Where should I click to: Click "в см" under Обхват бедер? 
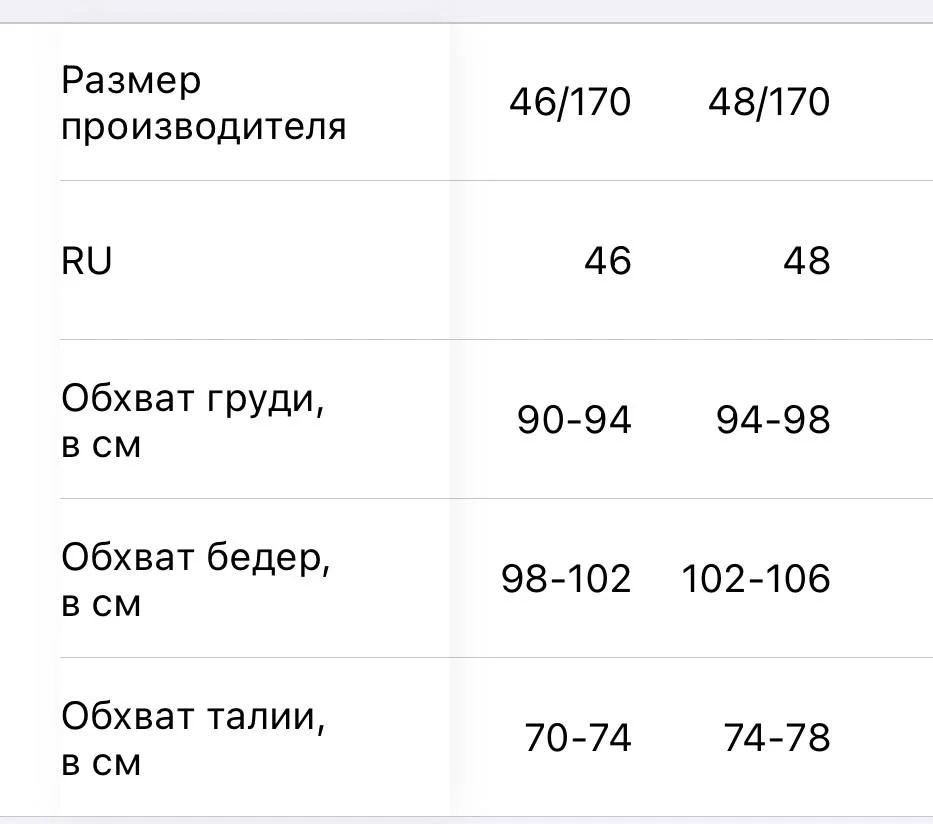click(101, 604)
